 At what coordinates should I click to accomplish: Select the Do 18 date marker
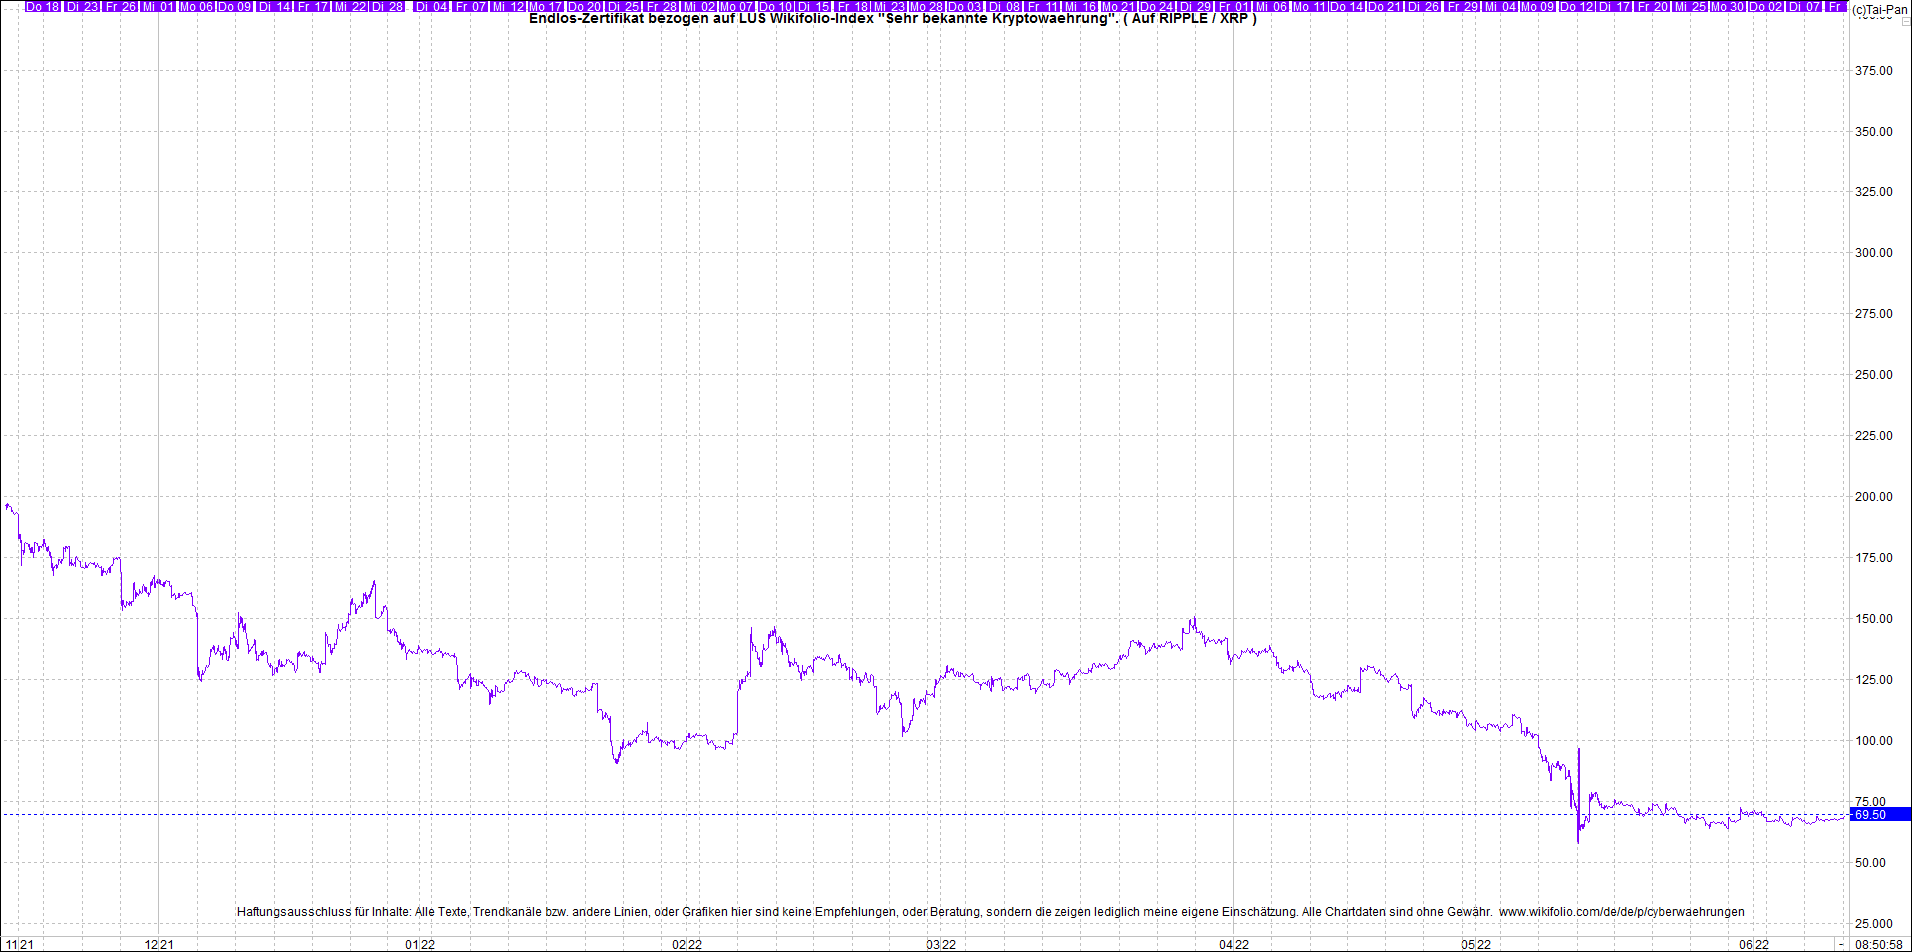tap(43, 6)
